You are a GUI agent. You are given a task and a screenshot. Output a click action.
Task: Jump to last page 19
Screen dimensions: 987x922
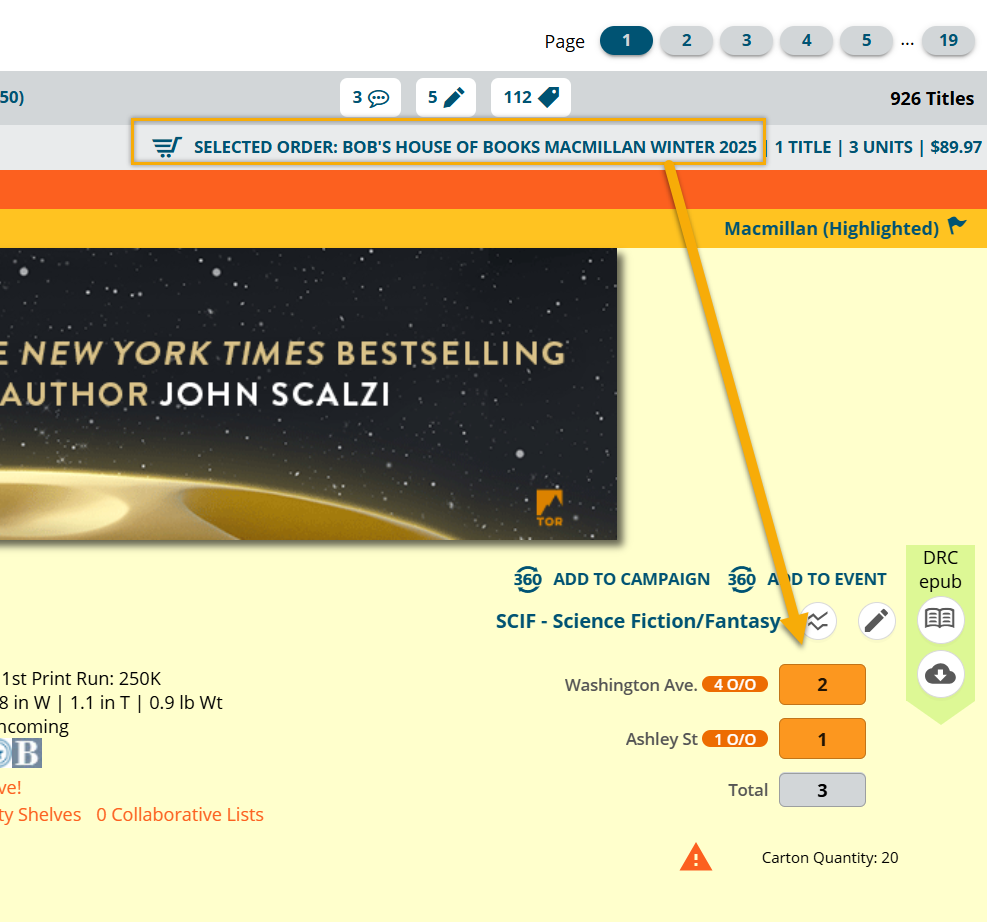948,41
